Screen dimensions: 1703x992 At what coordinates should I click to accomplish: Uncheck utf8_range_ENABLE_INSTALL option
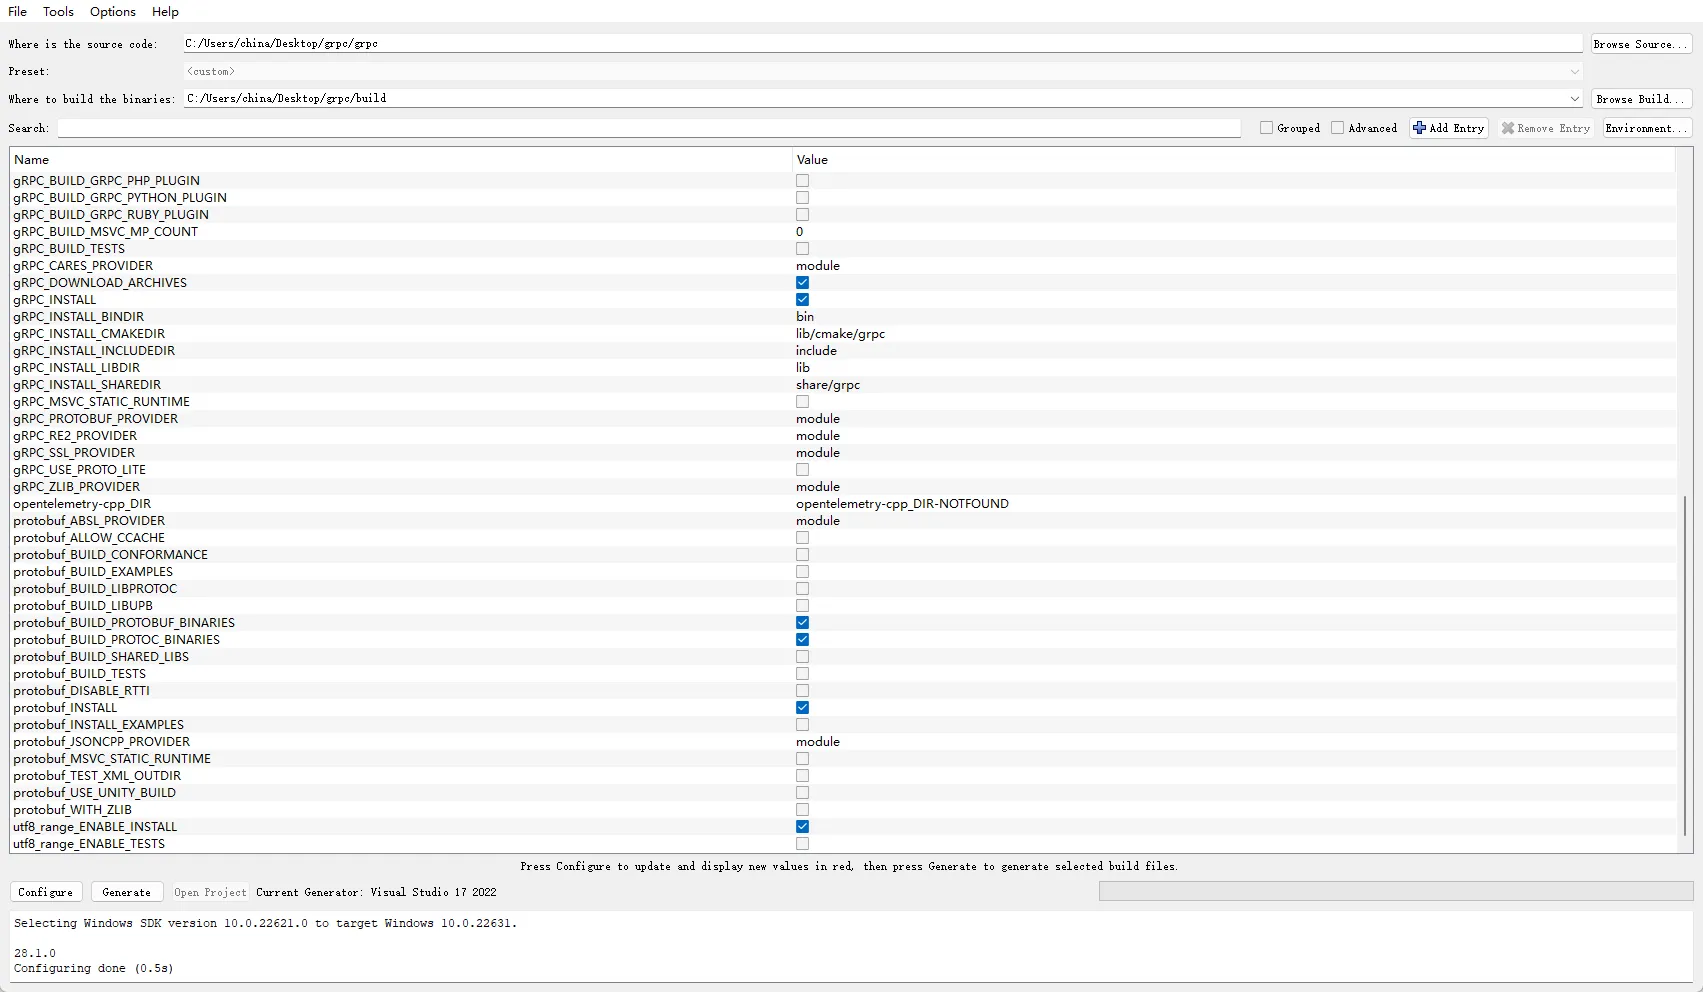(x=802, y=827)
